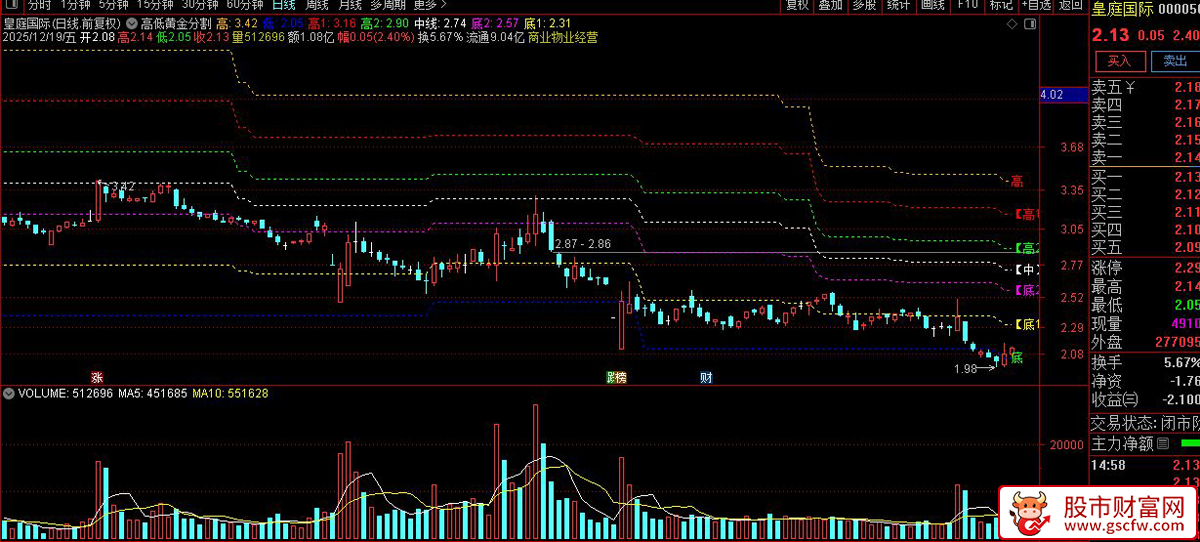Select the 15分钟 period tab
Viewport: 1200px width, 542px height.
(155, 5)
